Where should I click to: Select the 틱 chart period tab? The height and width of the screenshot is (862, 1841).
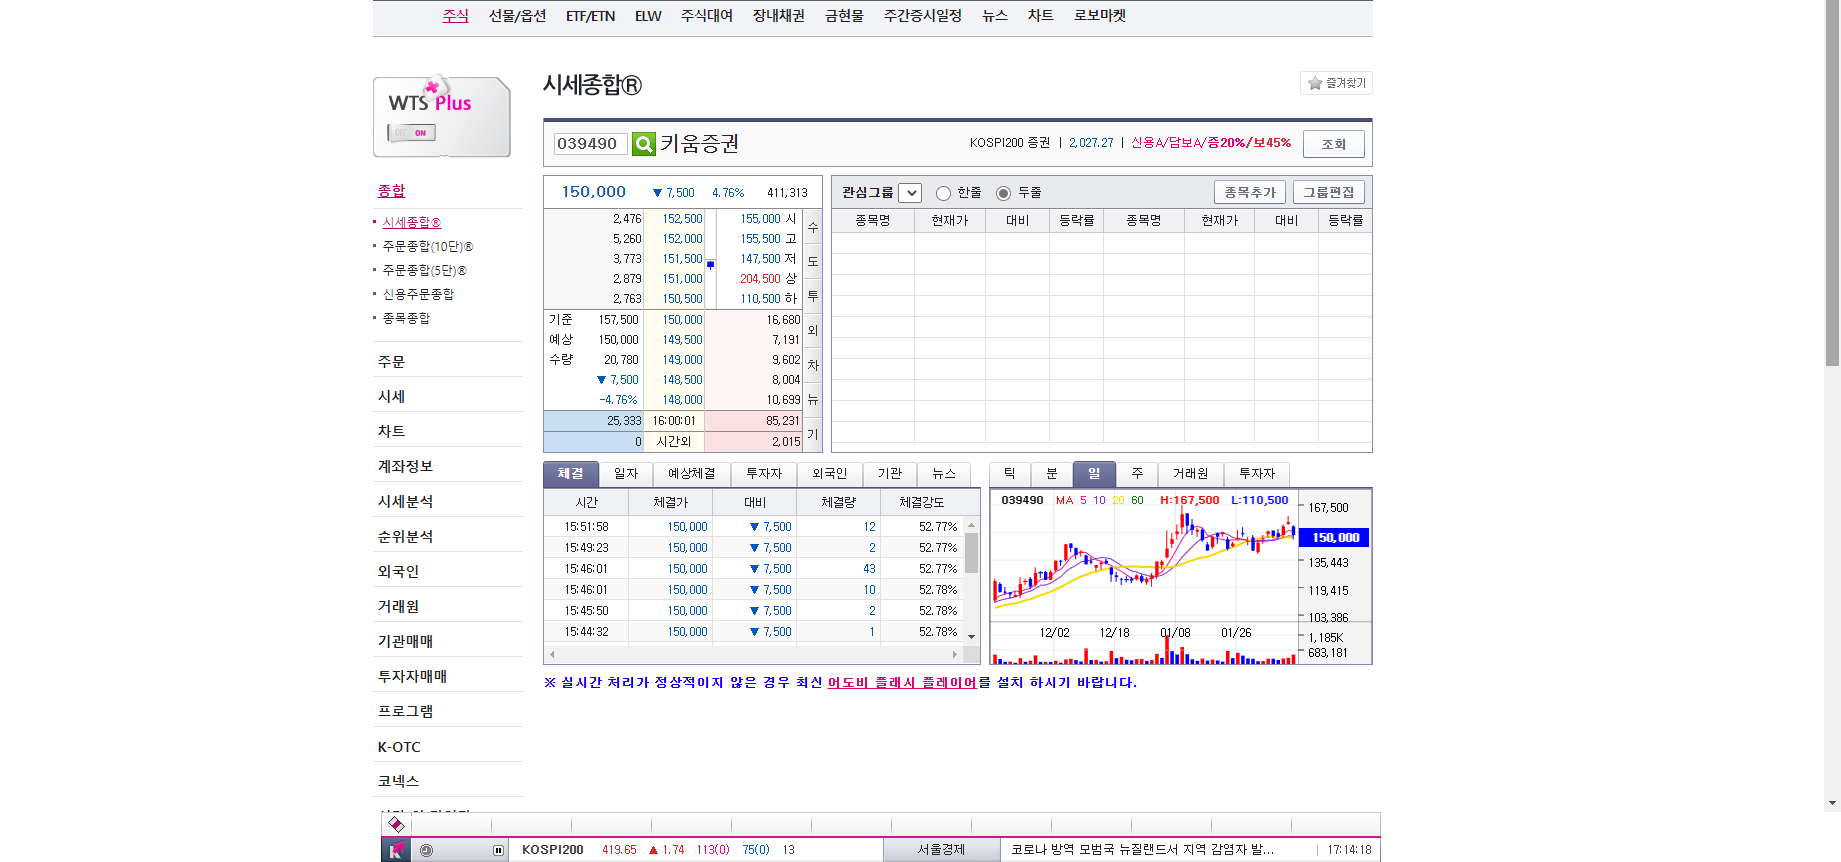click(1010, 474)
